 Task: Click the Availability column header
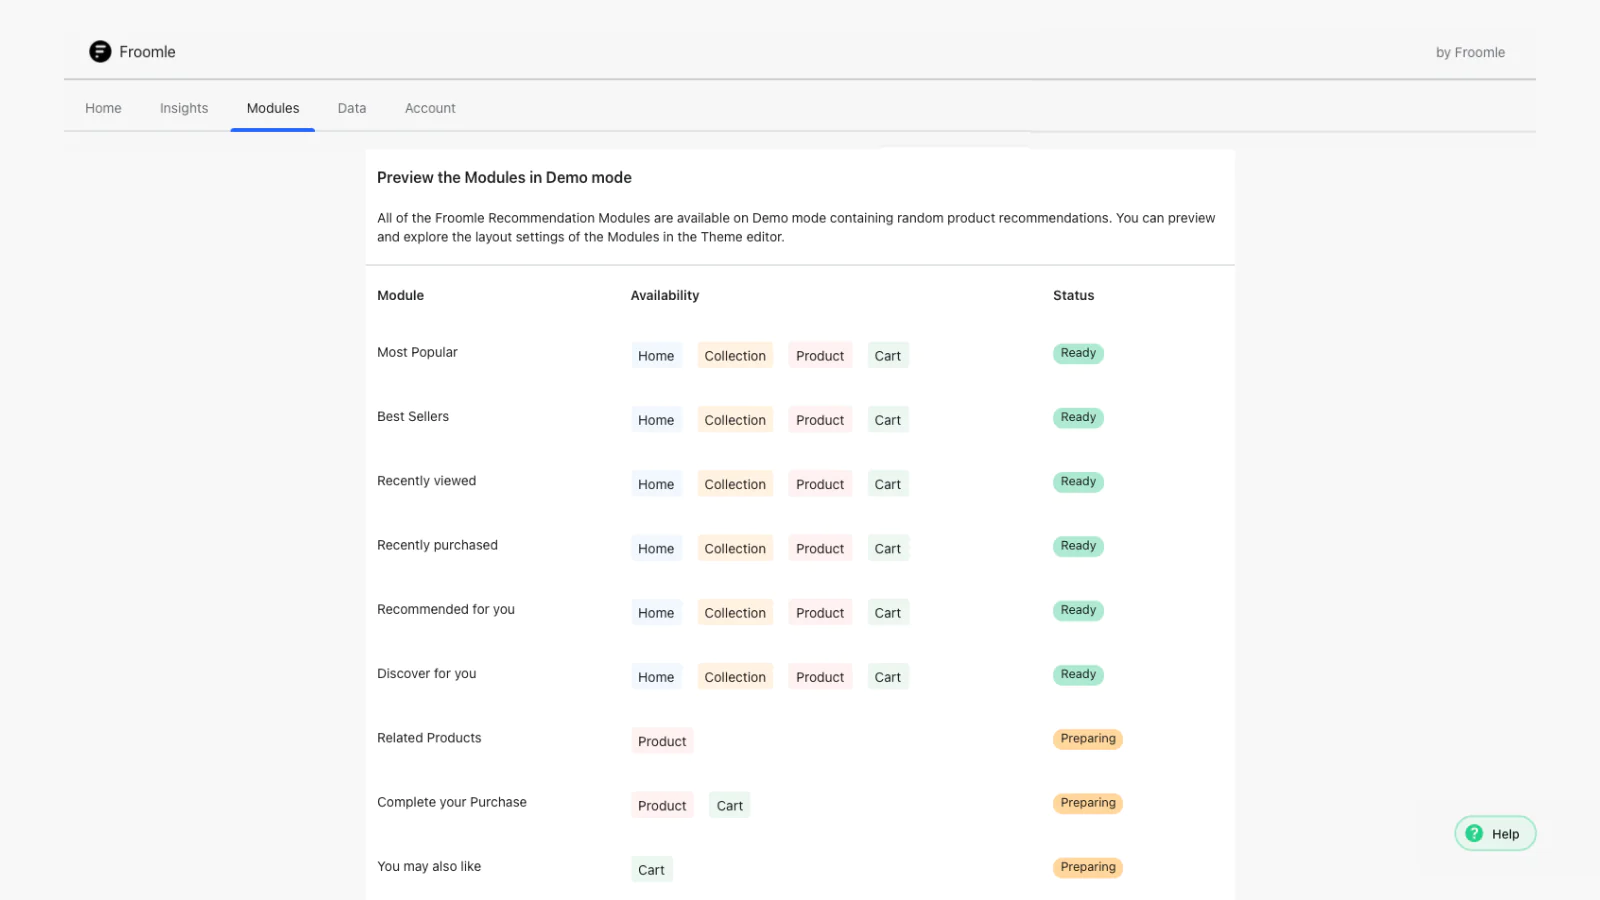665,295
